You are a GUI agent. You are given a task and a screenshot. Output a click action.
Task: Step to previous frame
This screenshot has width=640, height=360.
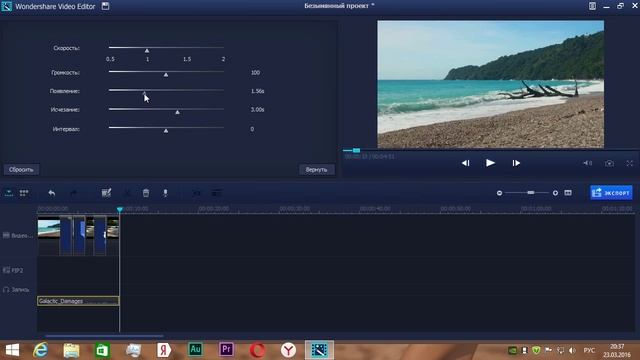465,163
